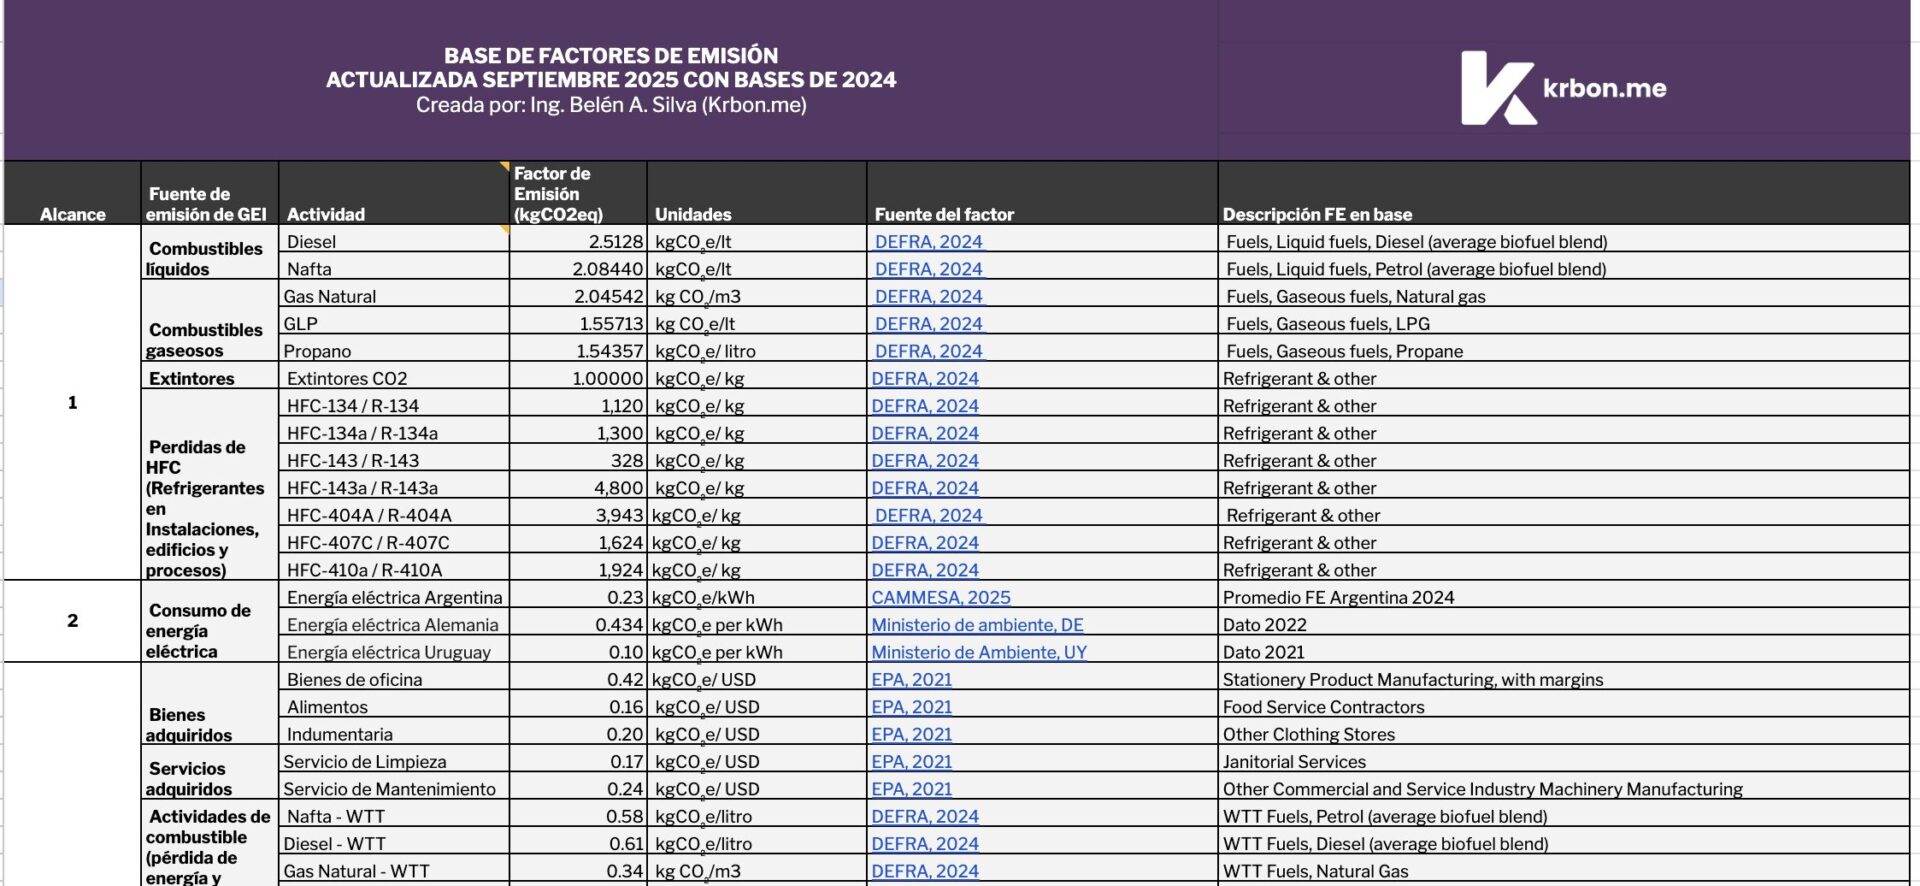Open DEFRA, 2024 link for HFC-404A / R-404A
The width and height of the screenshot is (1920, 886).
(928, 515)
